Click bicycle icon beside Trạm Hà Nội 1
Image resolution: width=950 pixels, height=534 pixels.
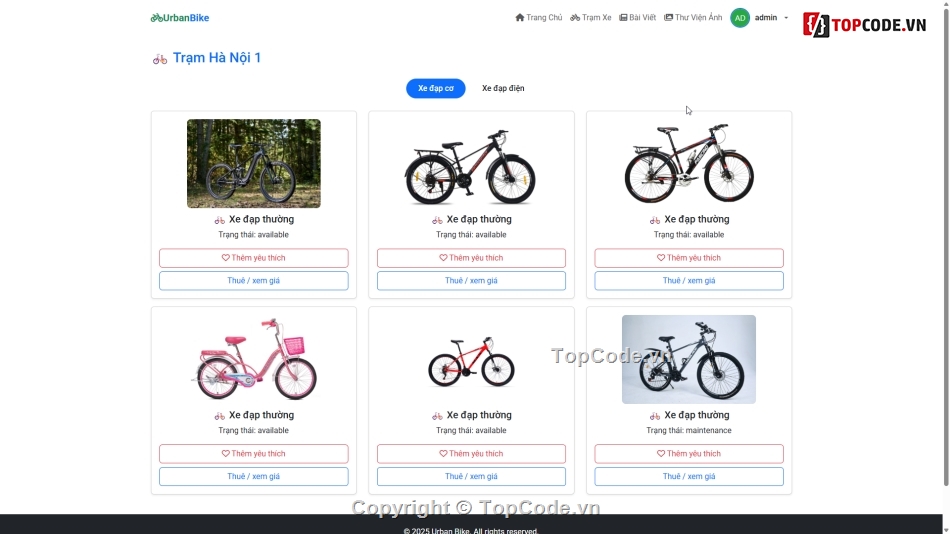pos(160,59)
